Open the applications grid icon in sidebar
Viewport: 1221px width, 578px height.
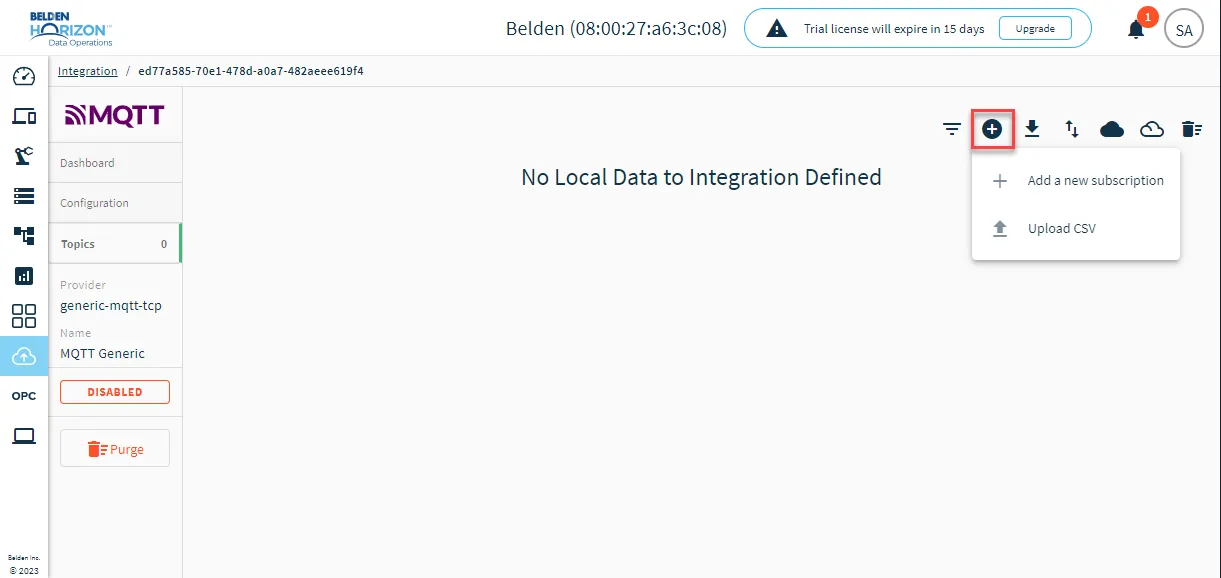[24, 316]
